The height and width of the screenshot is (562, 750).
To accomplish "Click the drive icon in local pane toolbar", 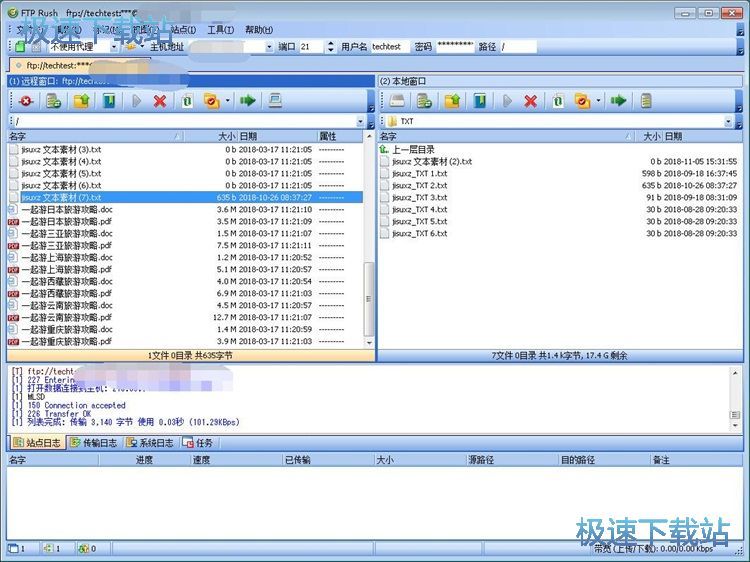I will [397, 101].
